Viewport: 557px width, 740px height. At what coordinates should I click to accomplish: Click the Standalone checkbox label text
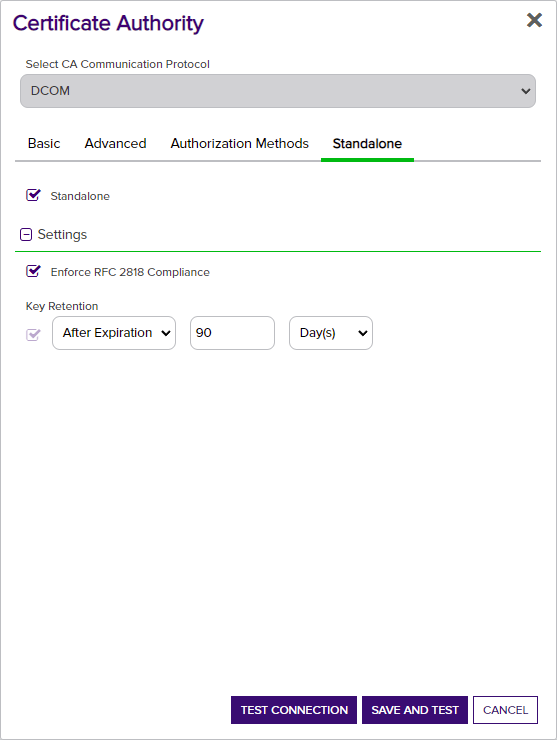click(80, 196)
